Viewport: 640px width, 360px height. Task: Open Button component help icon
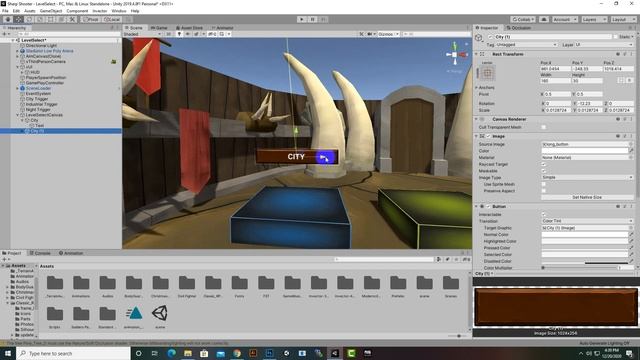[x=618, y=207]
